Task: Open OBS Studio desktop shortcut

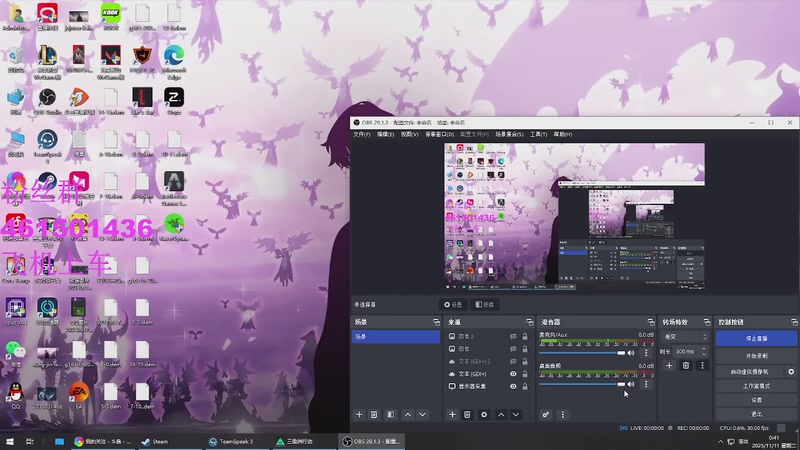Action: pyautogui.click(x=47, y=101)
